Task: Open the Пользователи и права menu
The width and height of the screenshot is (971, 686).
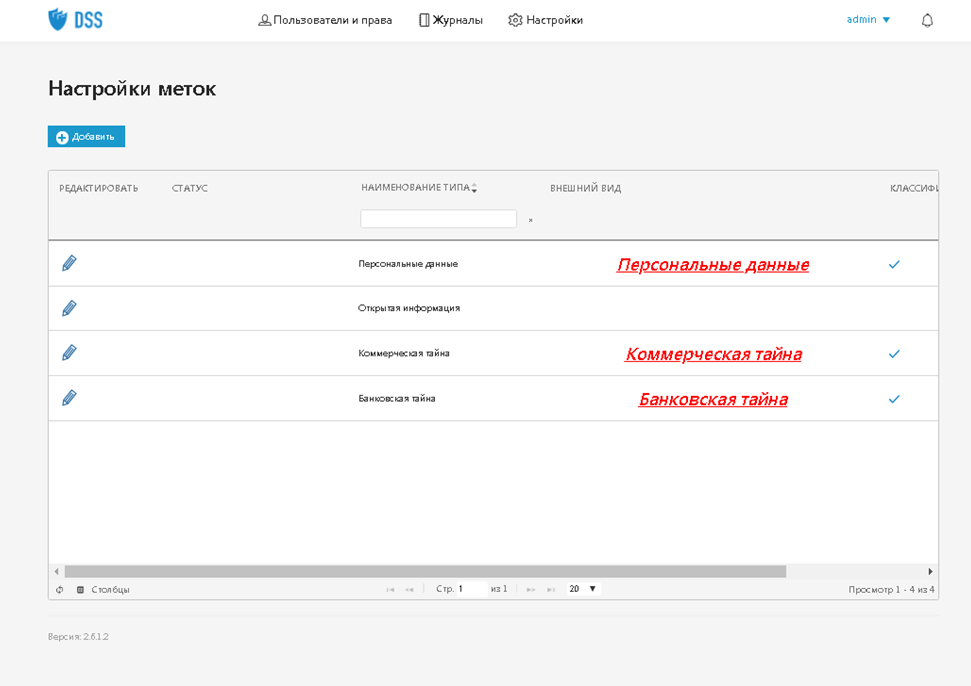Action: (325, 20)
